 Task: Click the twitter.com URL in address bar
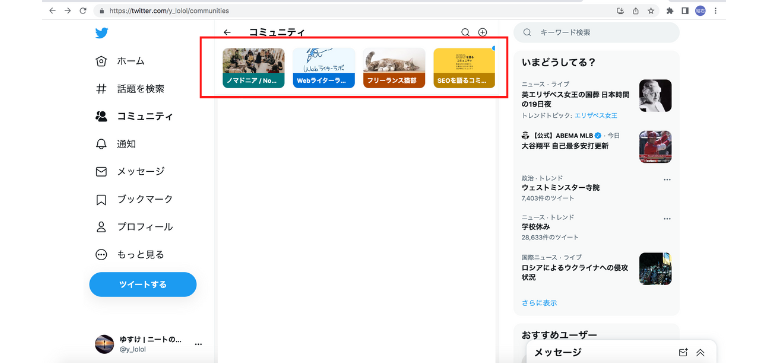(169, 10)
